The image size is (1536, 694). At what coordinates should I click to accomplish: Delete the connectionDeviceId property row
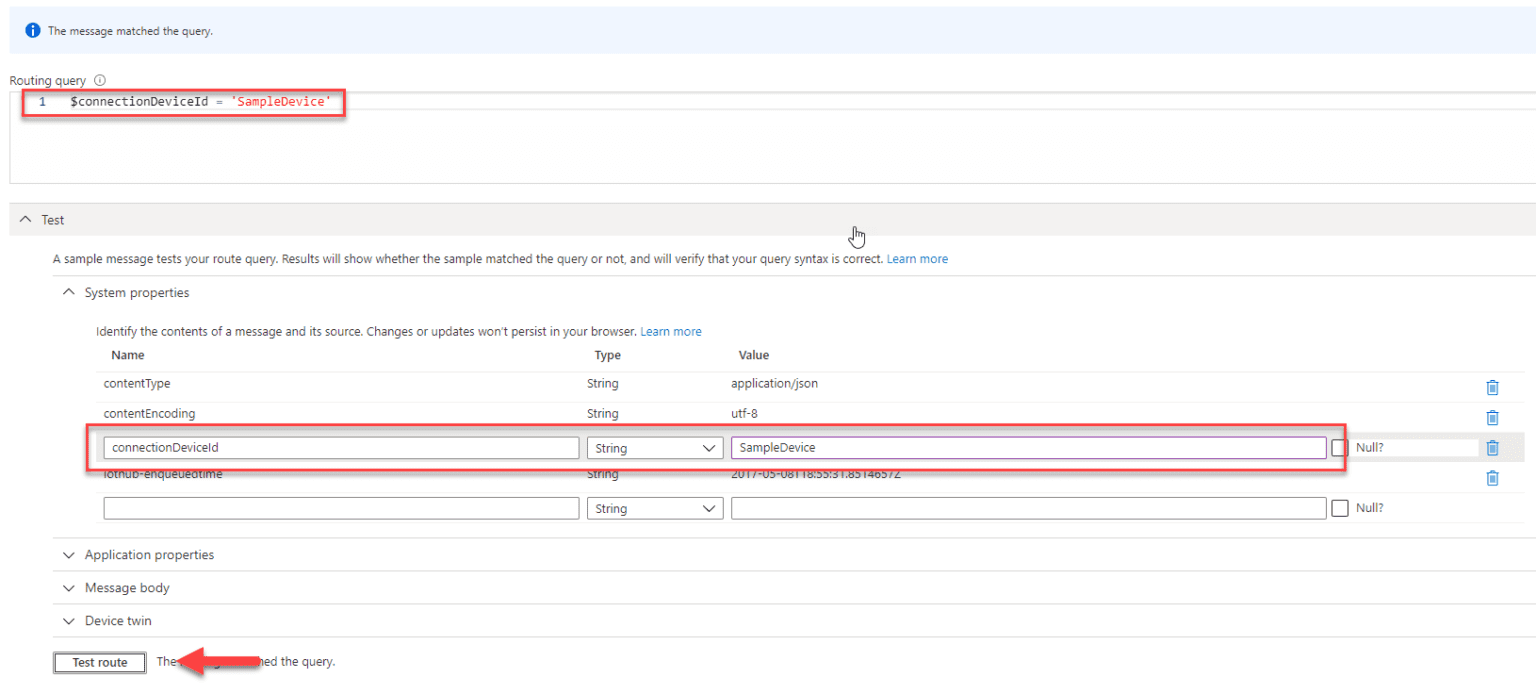tap(1493, 447)
